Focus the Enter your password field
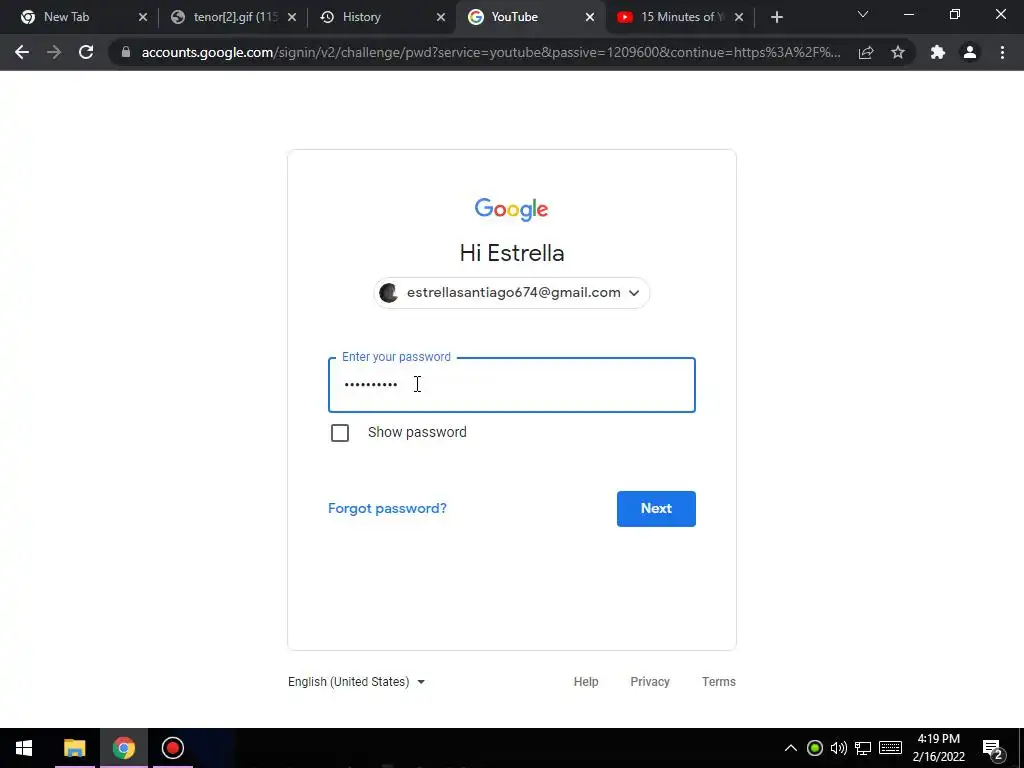 pos(511,385)
